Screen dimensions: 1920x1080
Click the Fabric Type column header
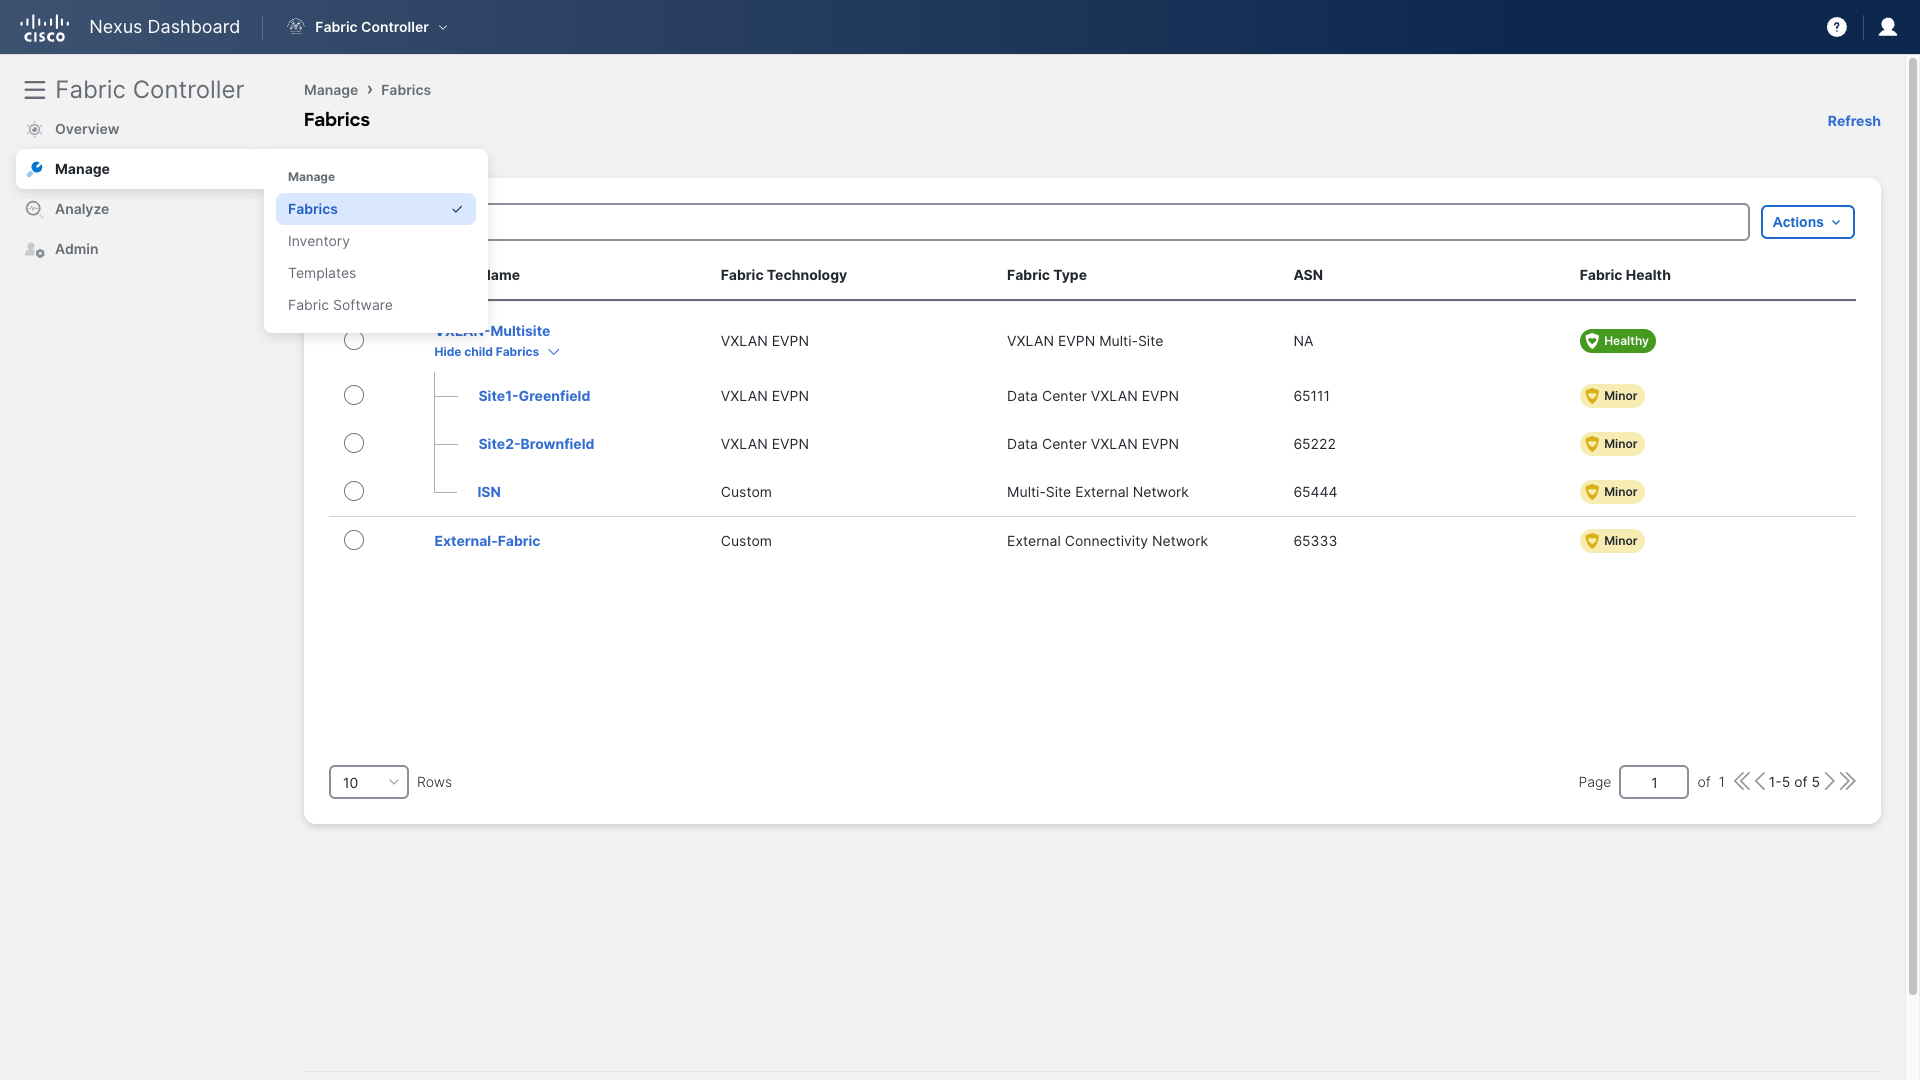(1047, 275)
